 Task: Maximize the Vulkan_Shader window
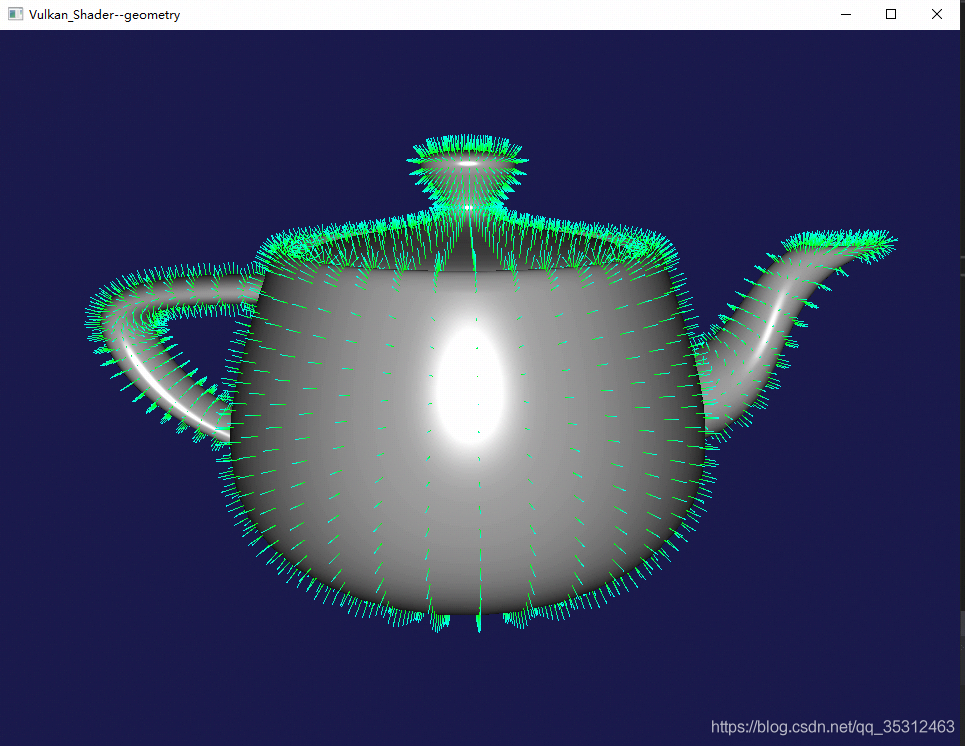click(x=891, y=14)
